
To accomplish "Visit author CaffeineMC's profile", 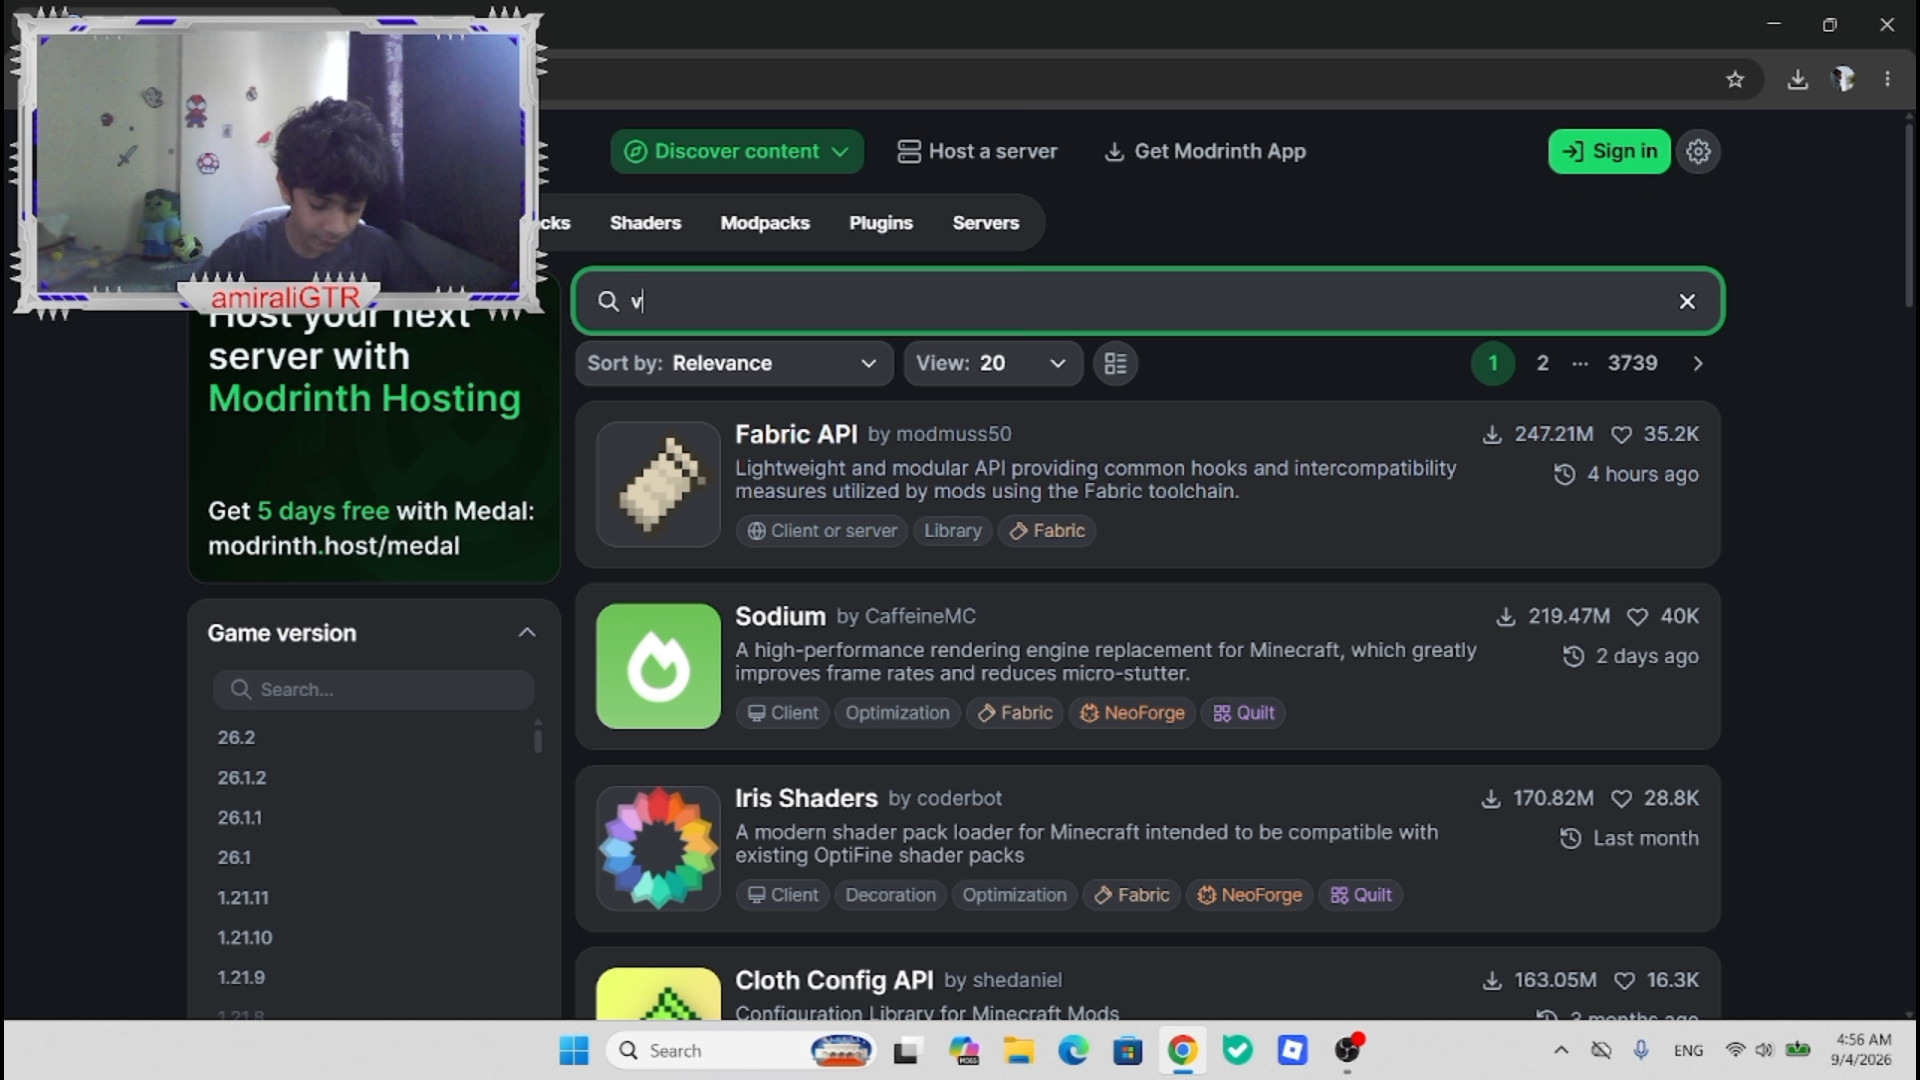I will tap(920, 616).
